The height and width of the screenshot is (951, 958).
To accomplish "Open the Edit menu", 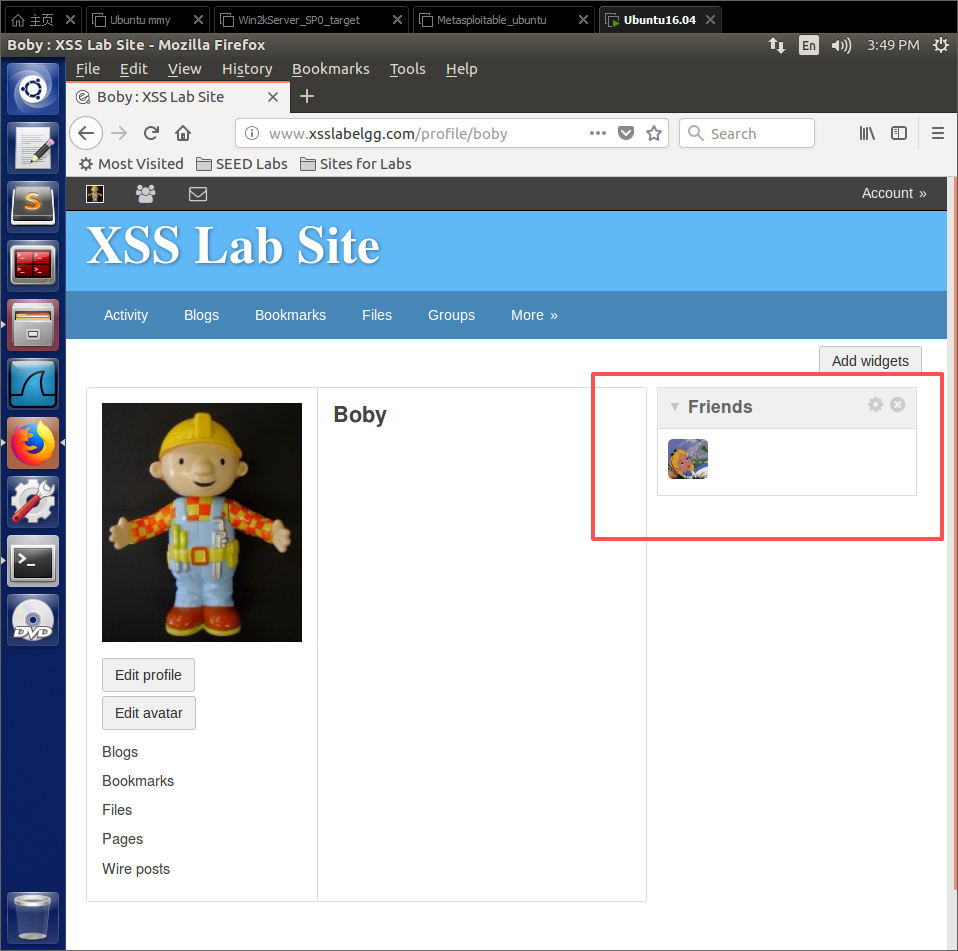I will [x=134, y=69].
